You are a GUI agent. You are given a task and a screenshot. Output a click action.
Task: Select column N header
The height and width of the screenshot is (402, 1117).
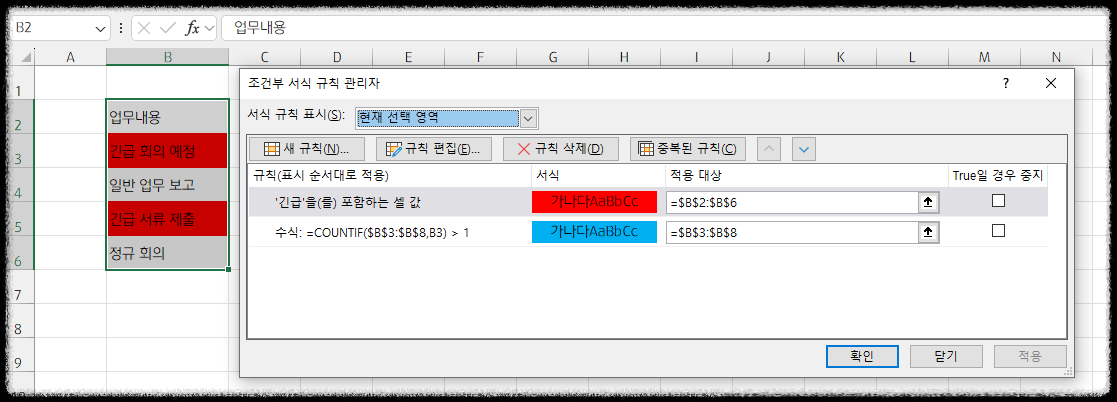1056,57
